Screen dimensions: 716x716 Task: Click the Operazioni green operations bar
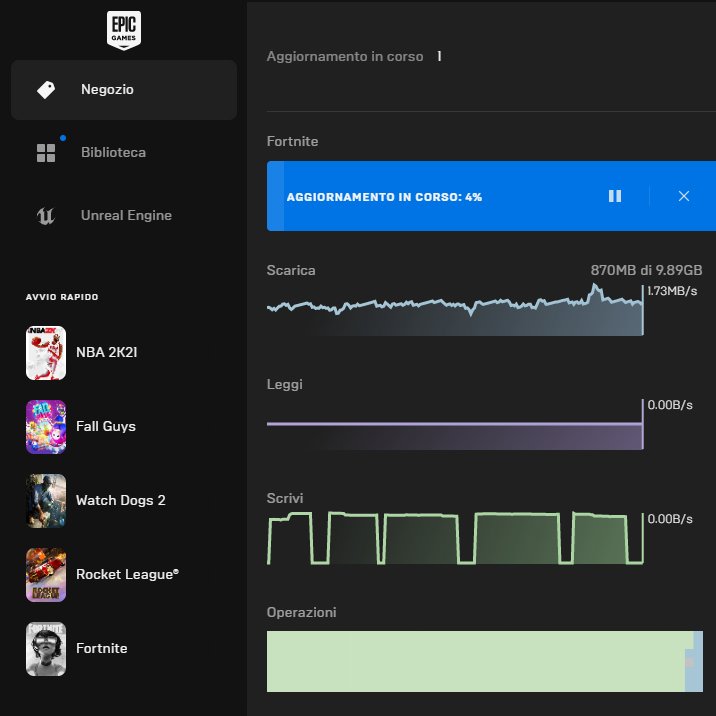click(x=484, y=661)
